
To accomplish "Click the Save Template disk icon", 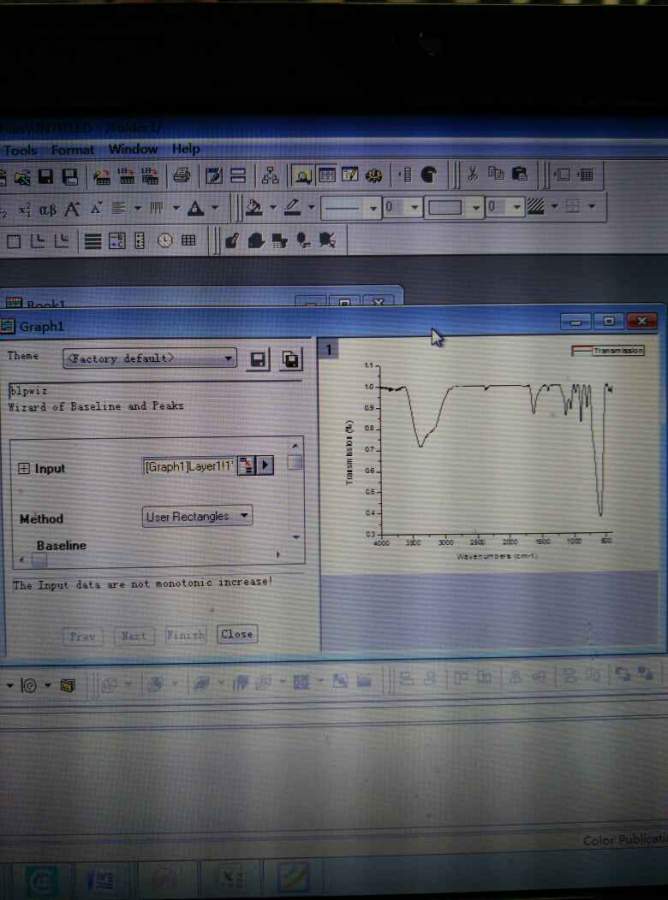I will (70, 176).
